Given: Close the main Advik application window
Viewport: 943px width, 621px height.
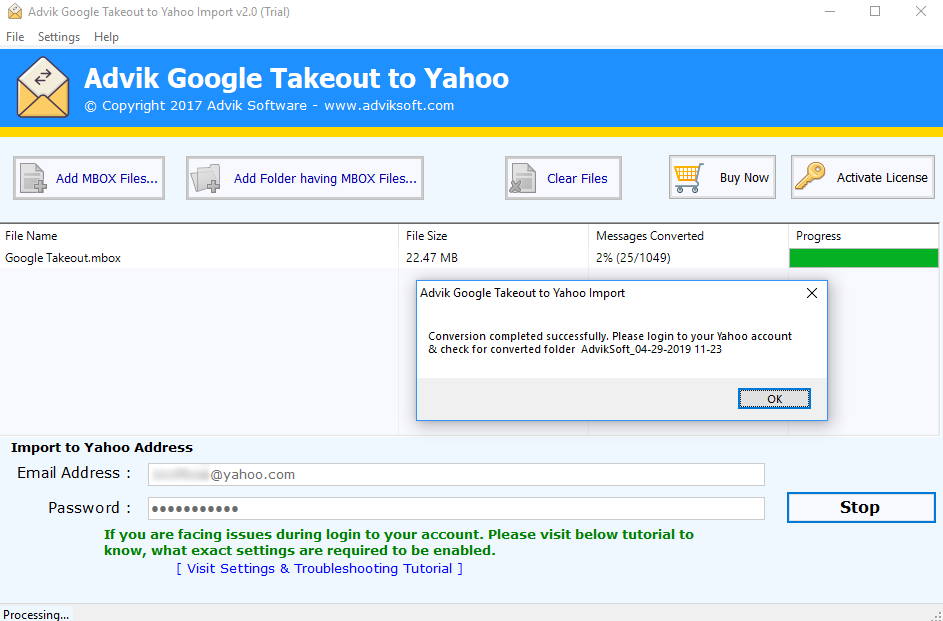Looking at the screenshot, I should [x=920, y=11].
